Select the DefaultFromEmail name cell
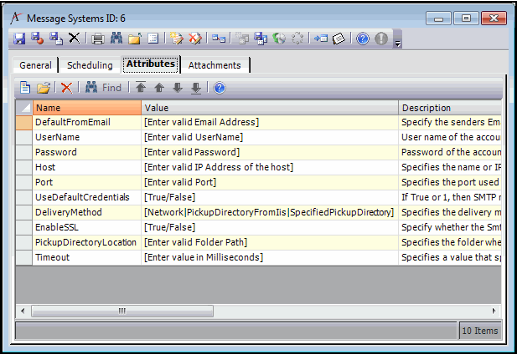517x364 pixels. [x=87, y=122]
